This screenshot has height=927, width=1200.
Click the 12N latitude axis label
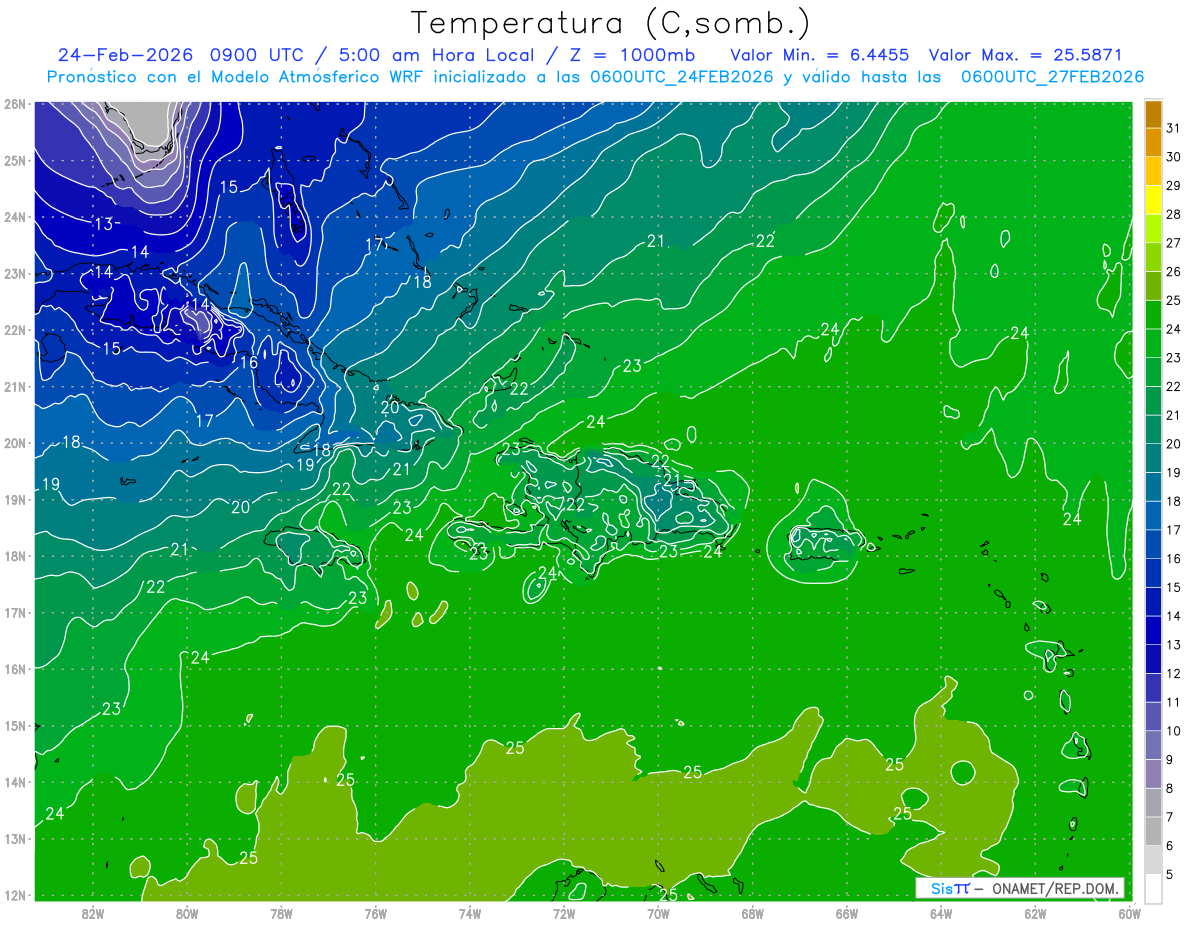pos(14,895)
